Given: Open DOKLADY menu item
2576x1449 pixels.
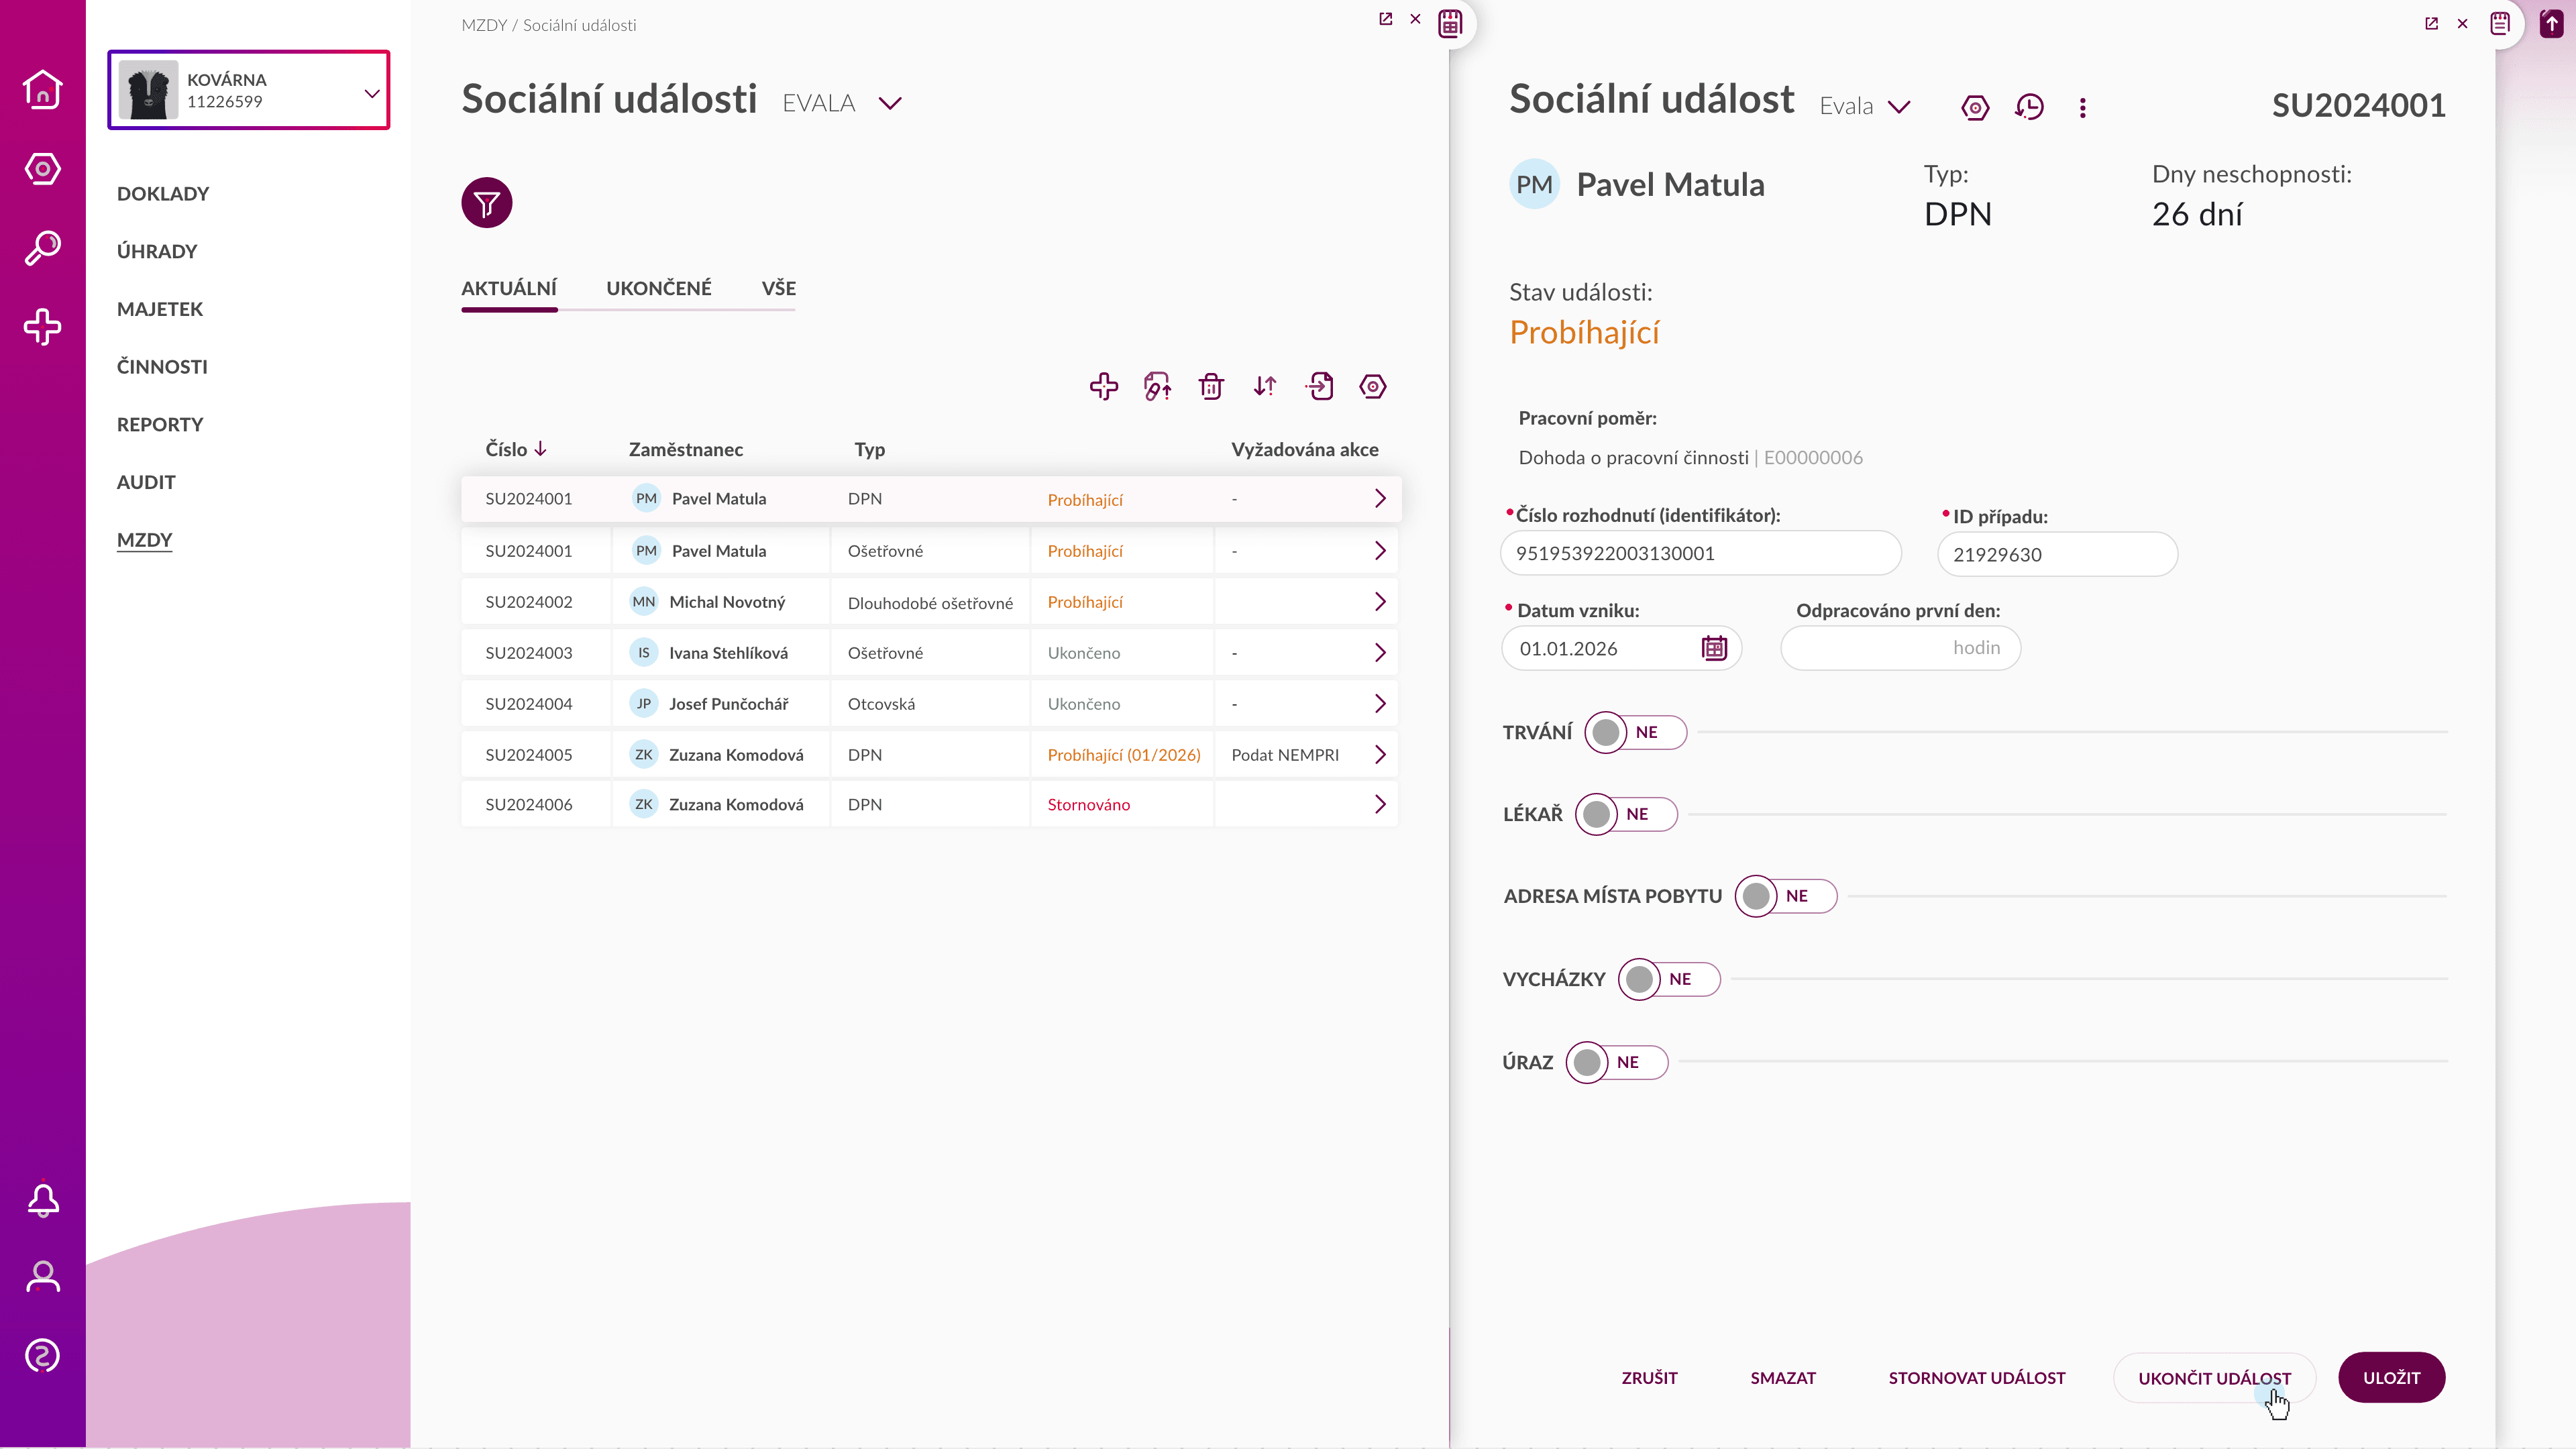Looking at the screenshot, I should 163,194.
